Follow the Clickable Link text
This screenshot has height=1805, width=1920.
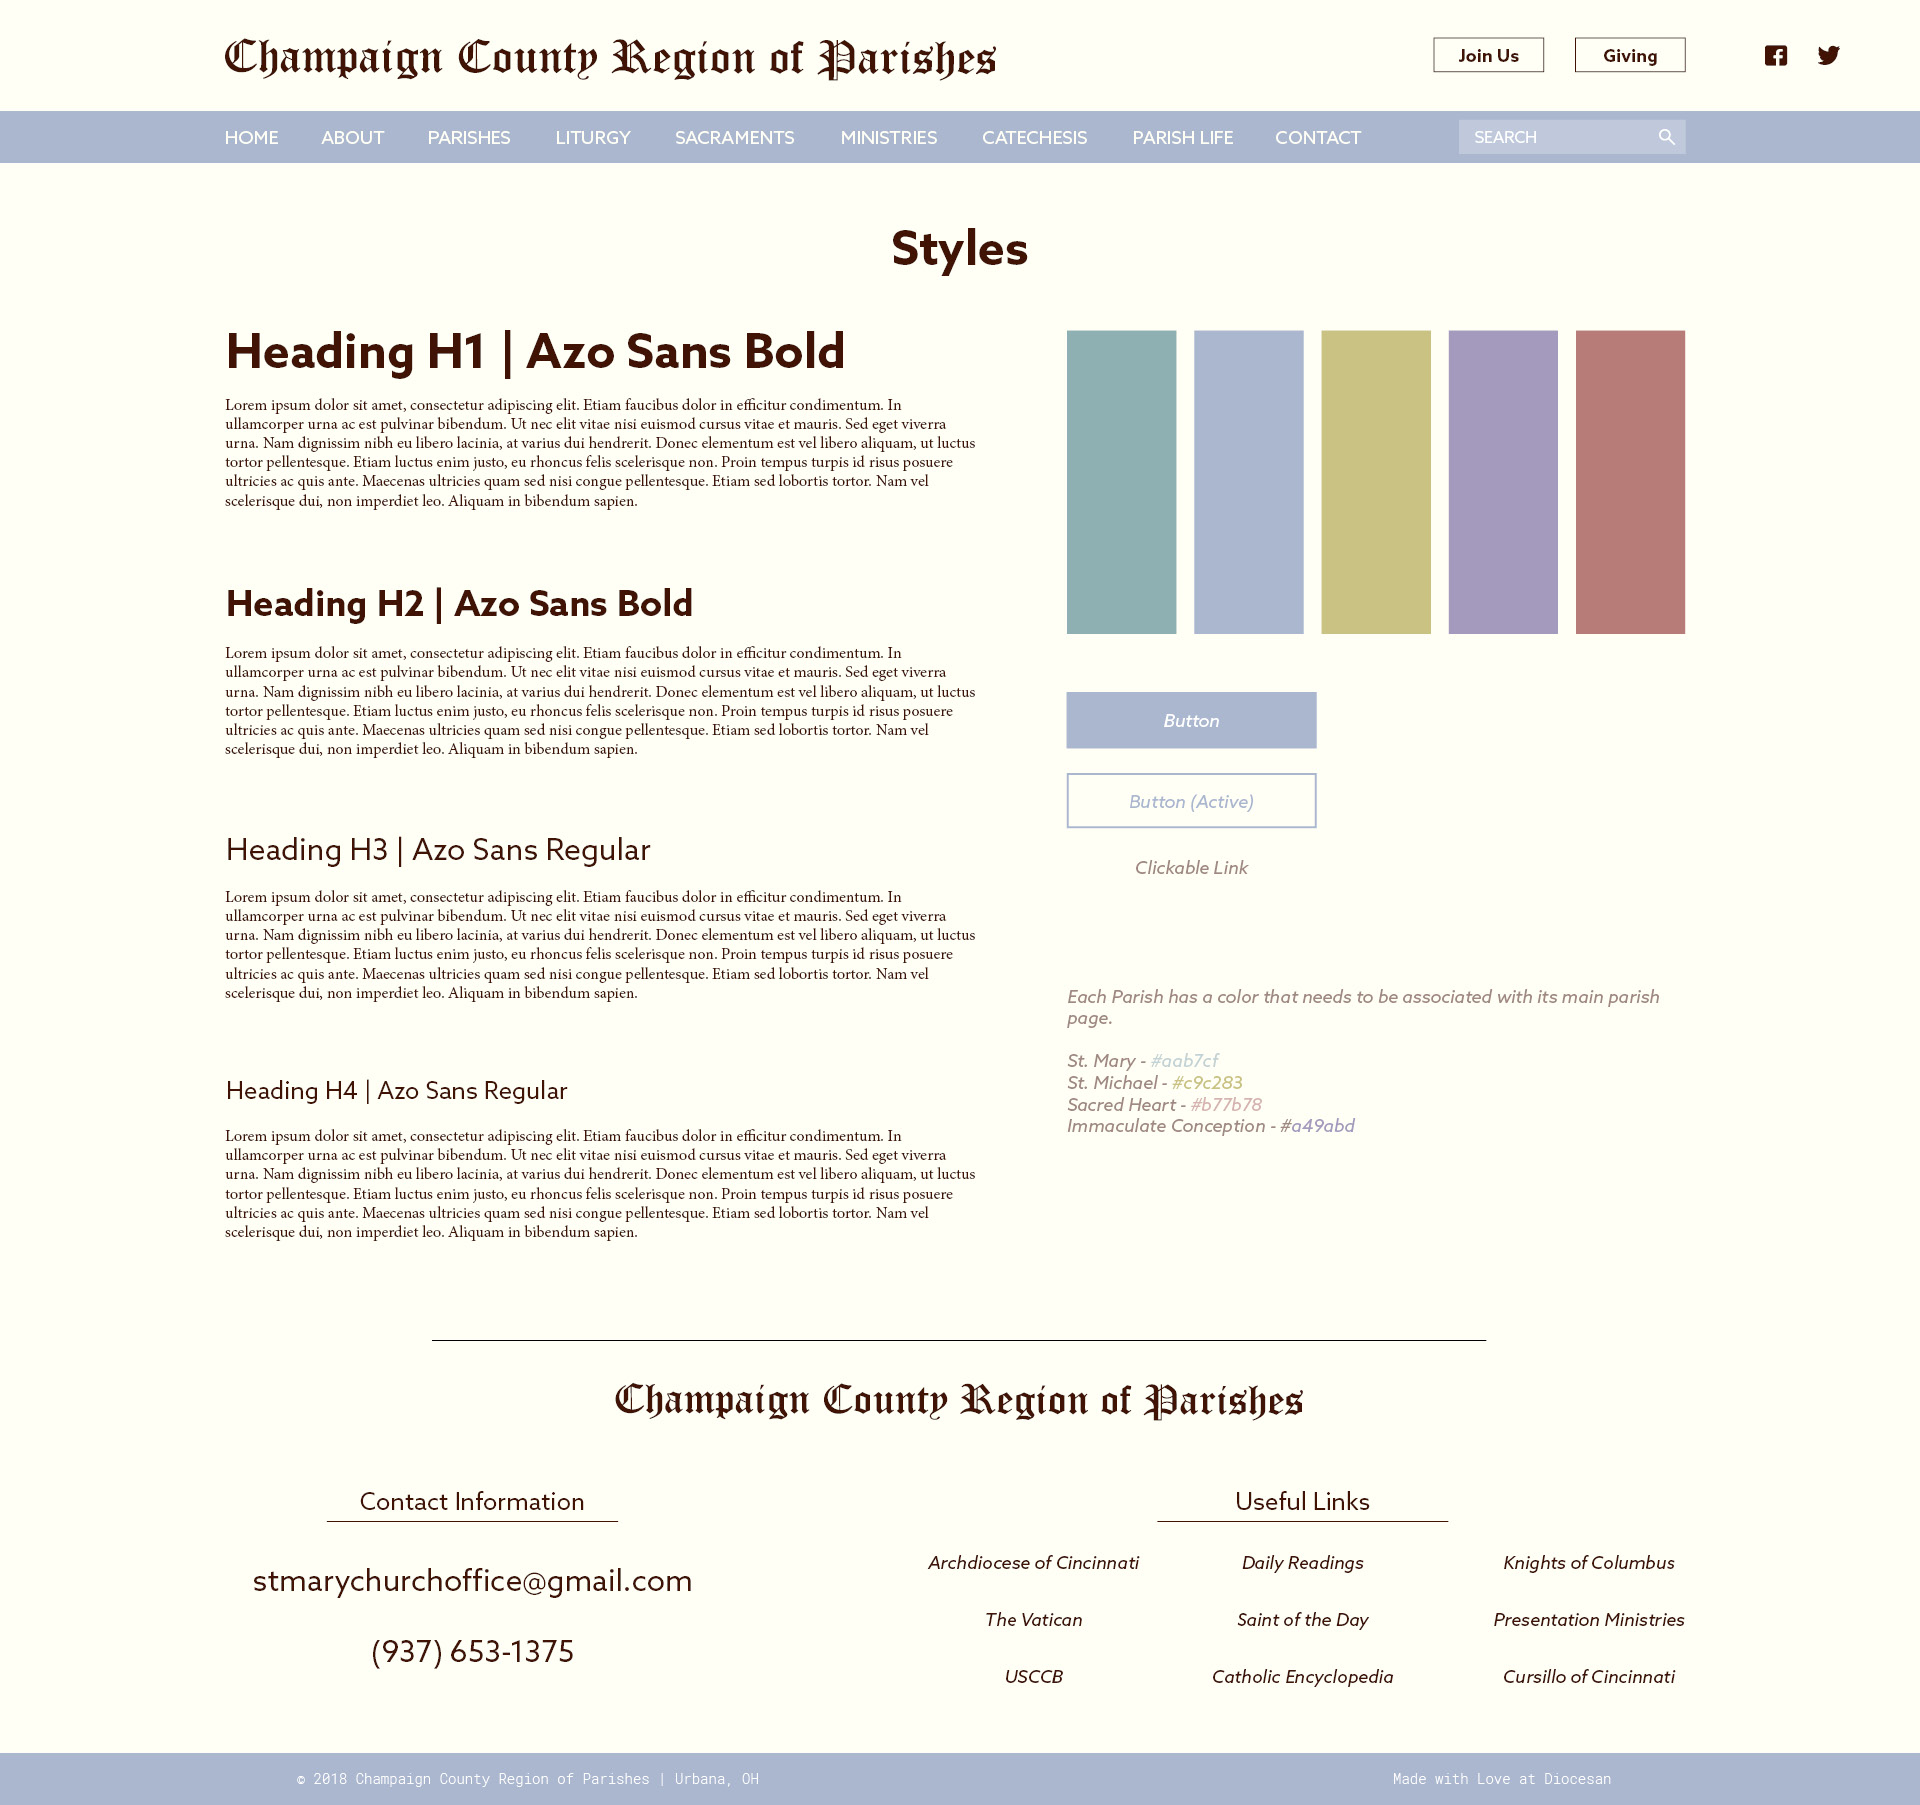tap(1191, 868)
